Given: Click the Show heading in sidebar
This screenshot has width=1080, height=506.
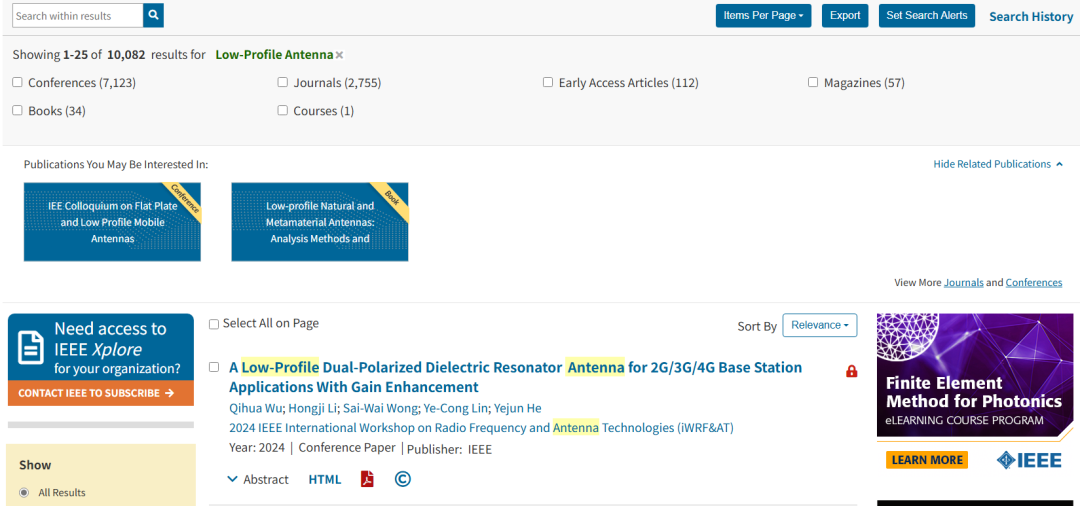Looking at the screenshot, I should pos(35,465).
